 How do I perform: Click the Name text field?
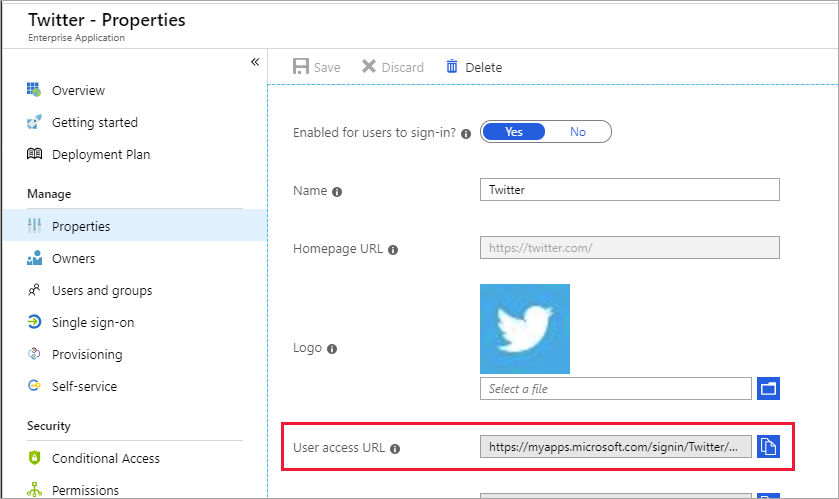(630, 190)
